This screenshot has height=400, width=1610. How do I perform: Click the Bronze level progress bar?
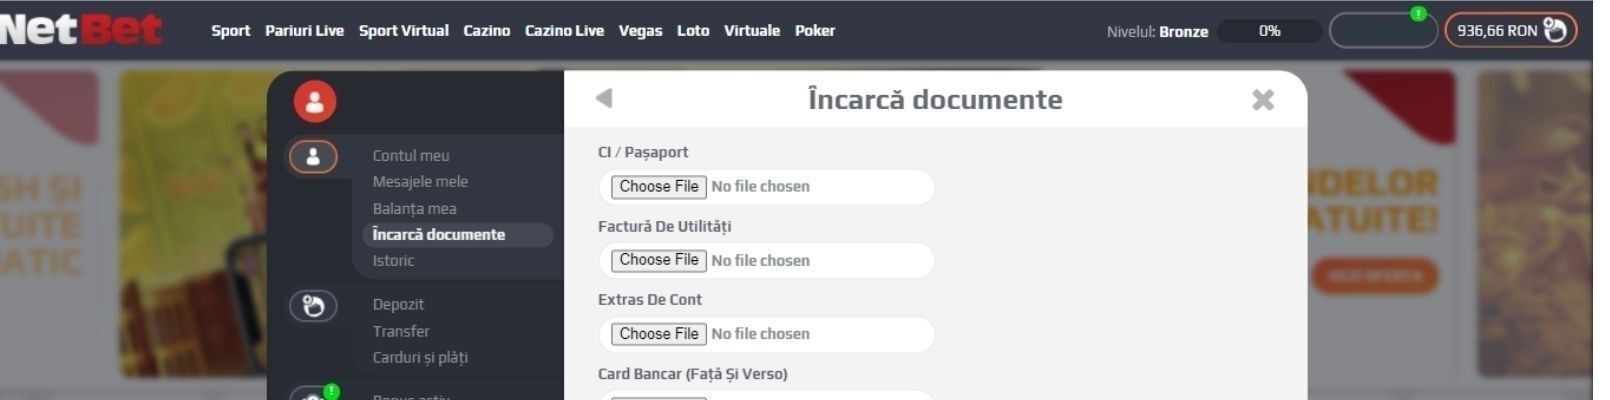click(1270, 31)
